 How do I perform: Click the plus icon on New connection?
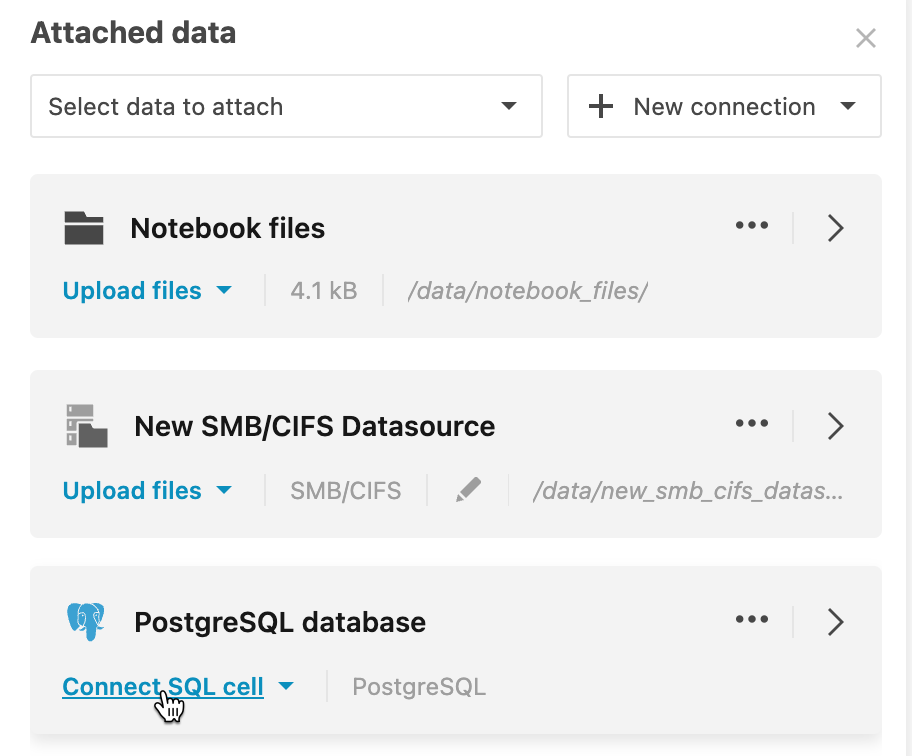click(600, 106)
